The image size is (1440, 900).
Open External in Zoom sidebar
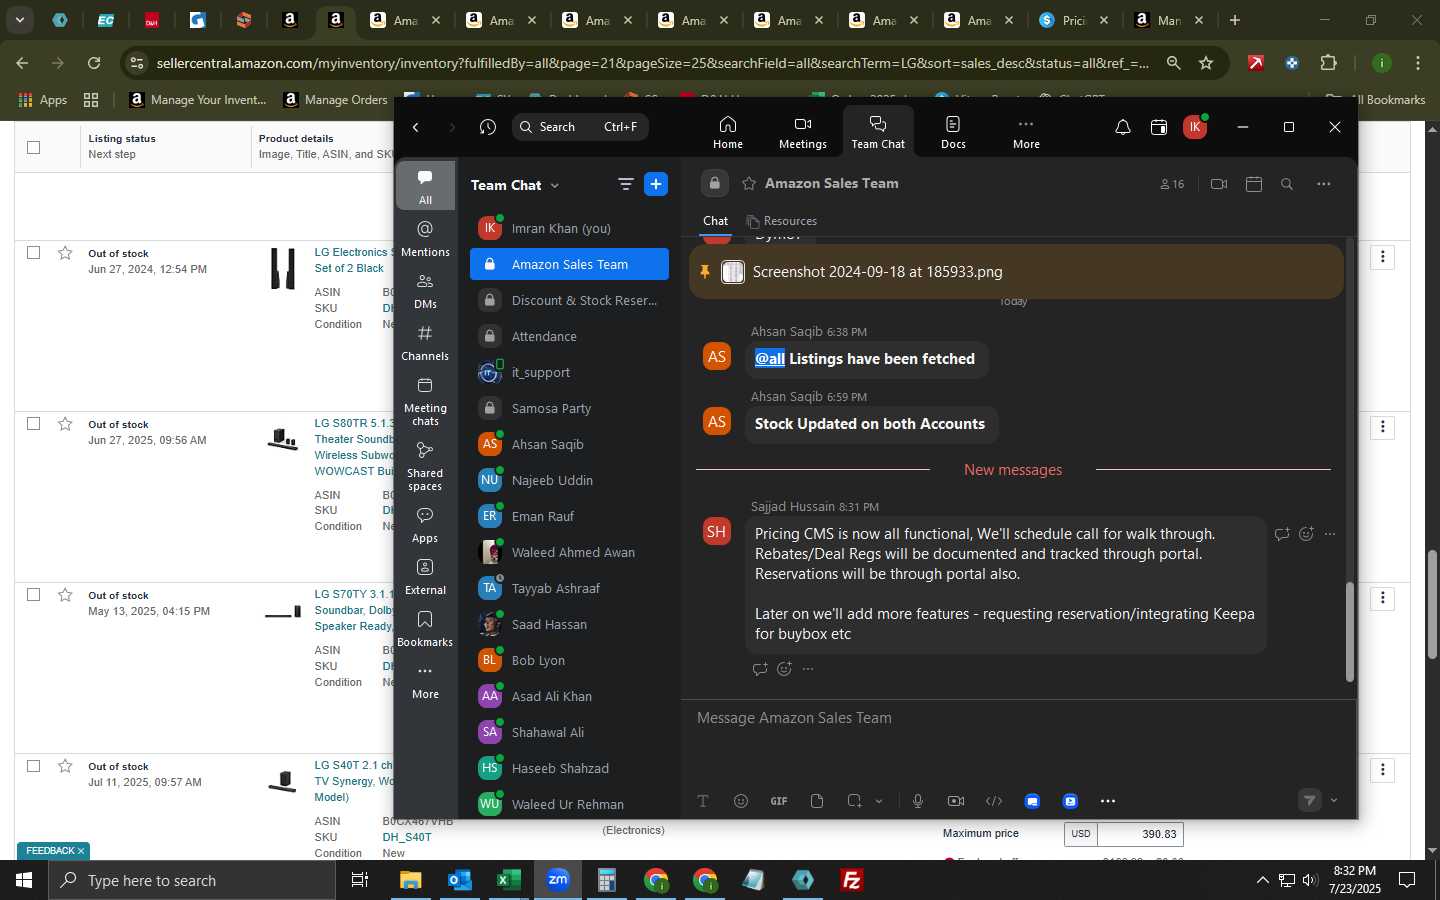point(425,577)
